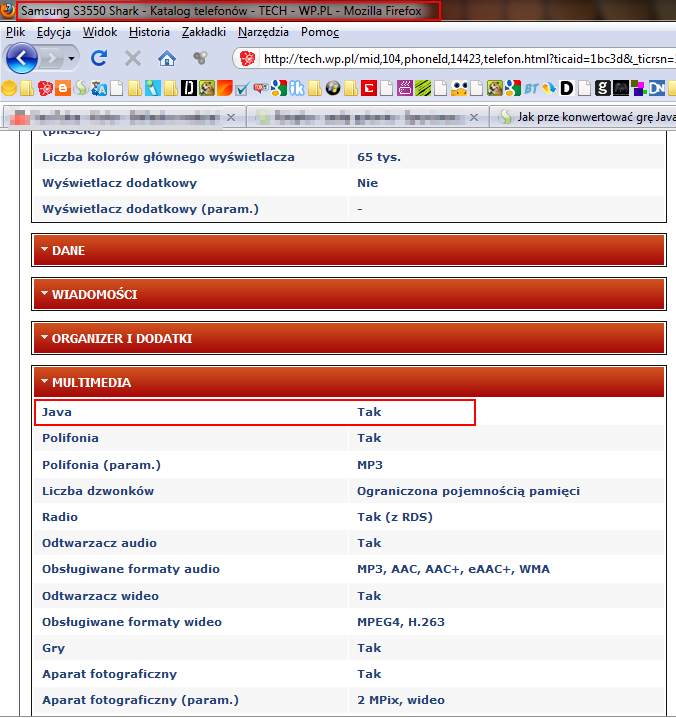Click the "65 tys." value

tap(379, 158)
